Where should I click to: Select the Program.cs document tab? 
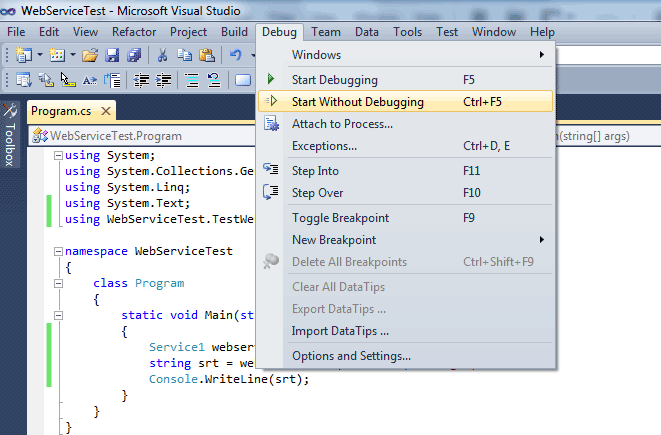coord(61,111)
